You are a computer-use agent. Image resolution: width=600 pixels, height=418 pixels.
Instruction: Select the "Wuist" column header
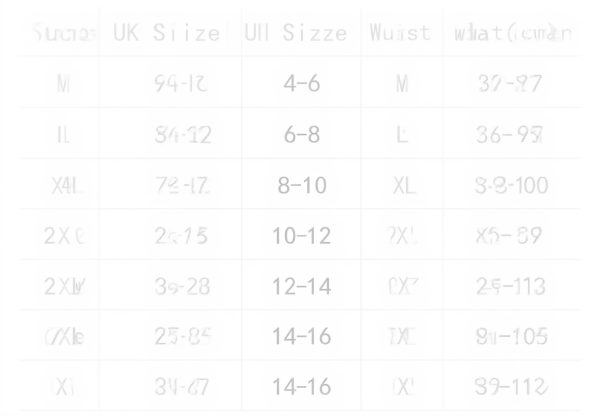[x=399, y=33]
